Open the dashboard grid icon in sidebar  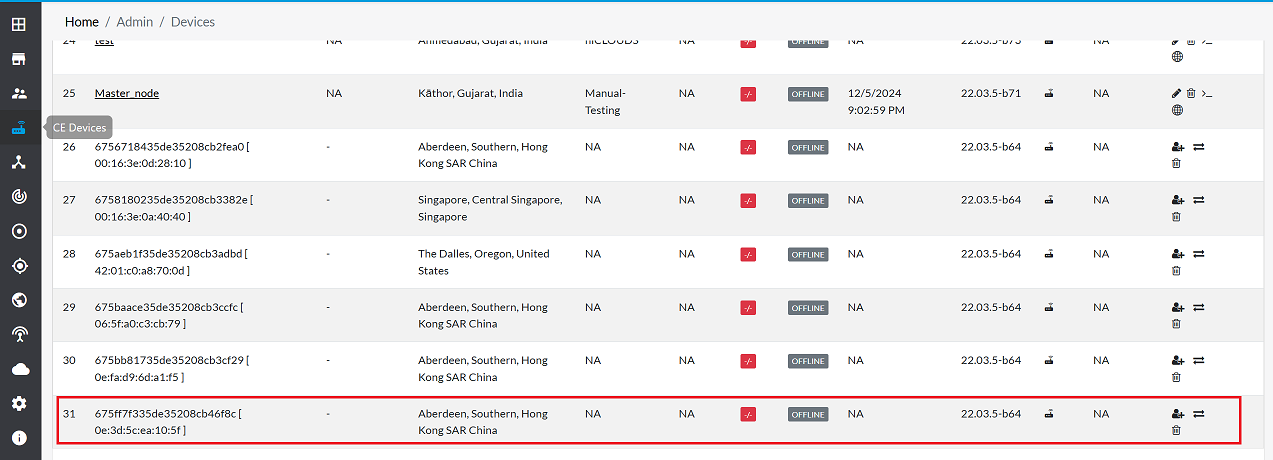[19, 24]
